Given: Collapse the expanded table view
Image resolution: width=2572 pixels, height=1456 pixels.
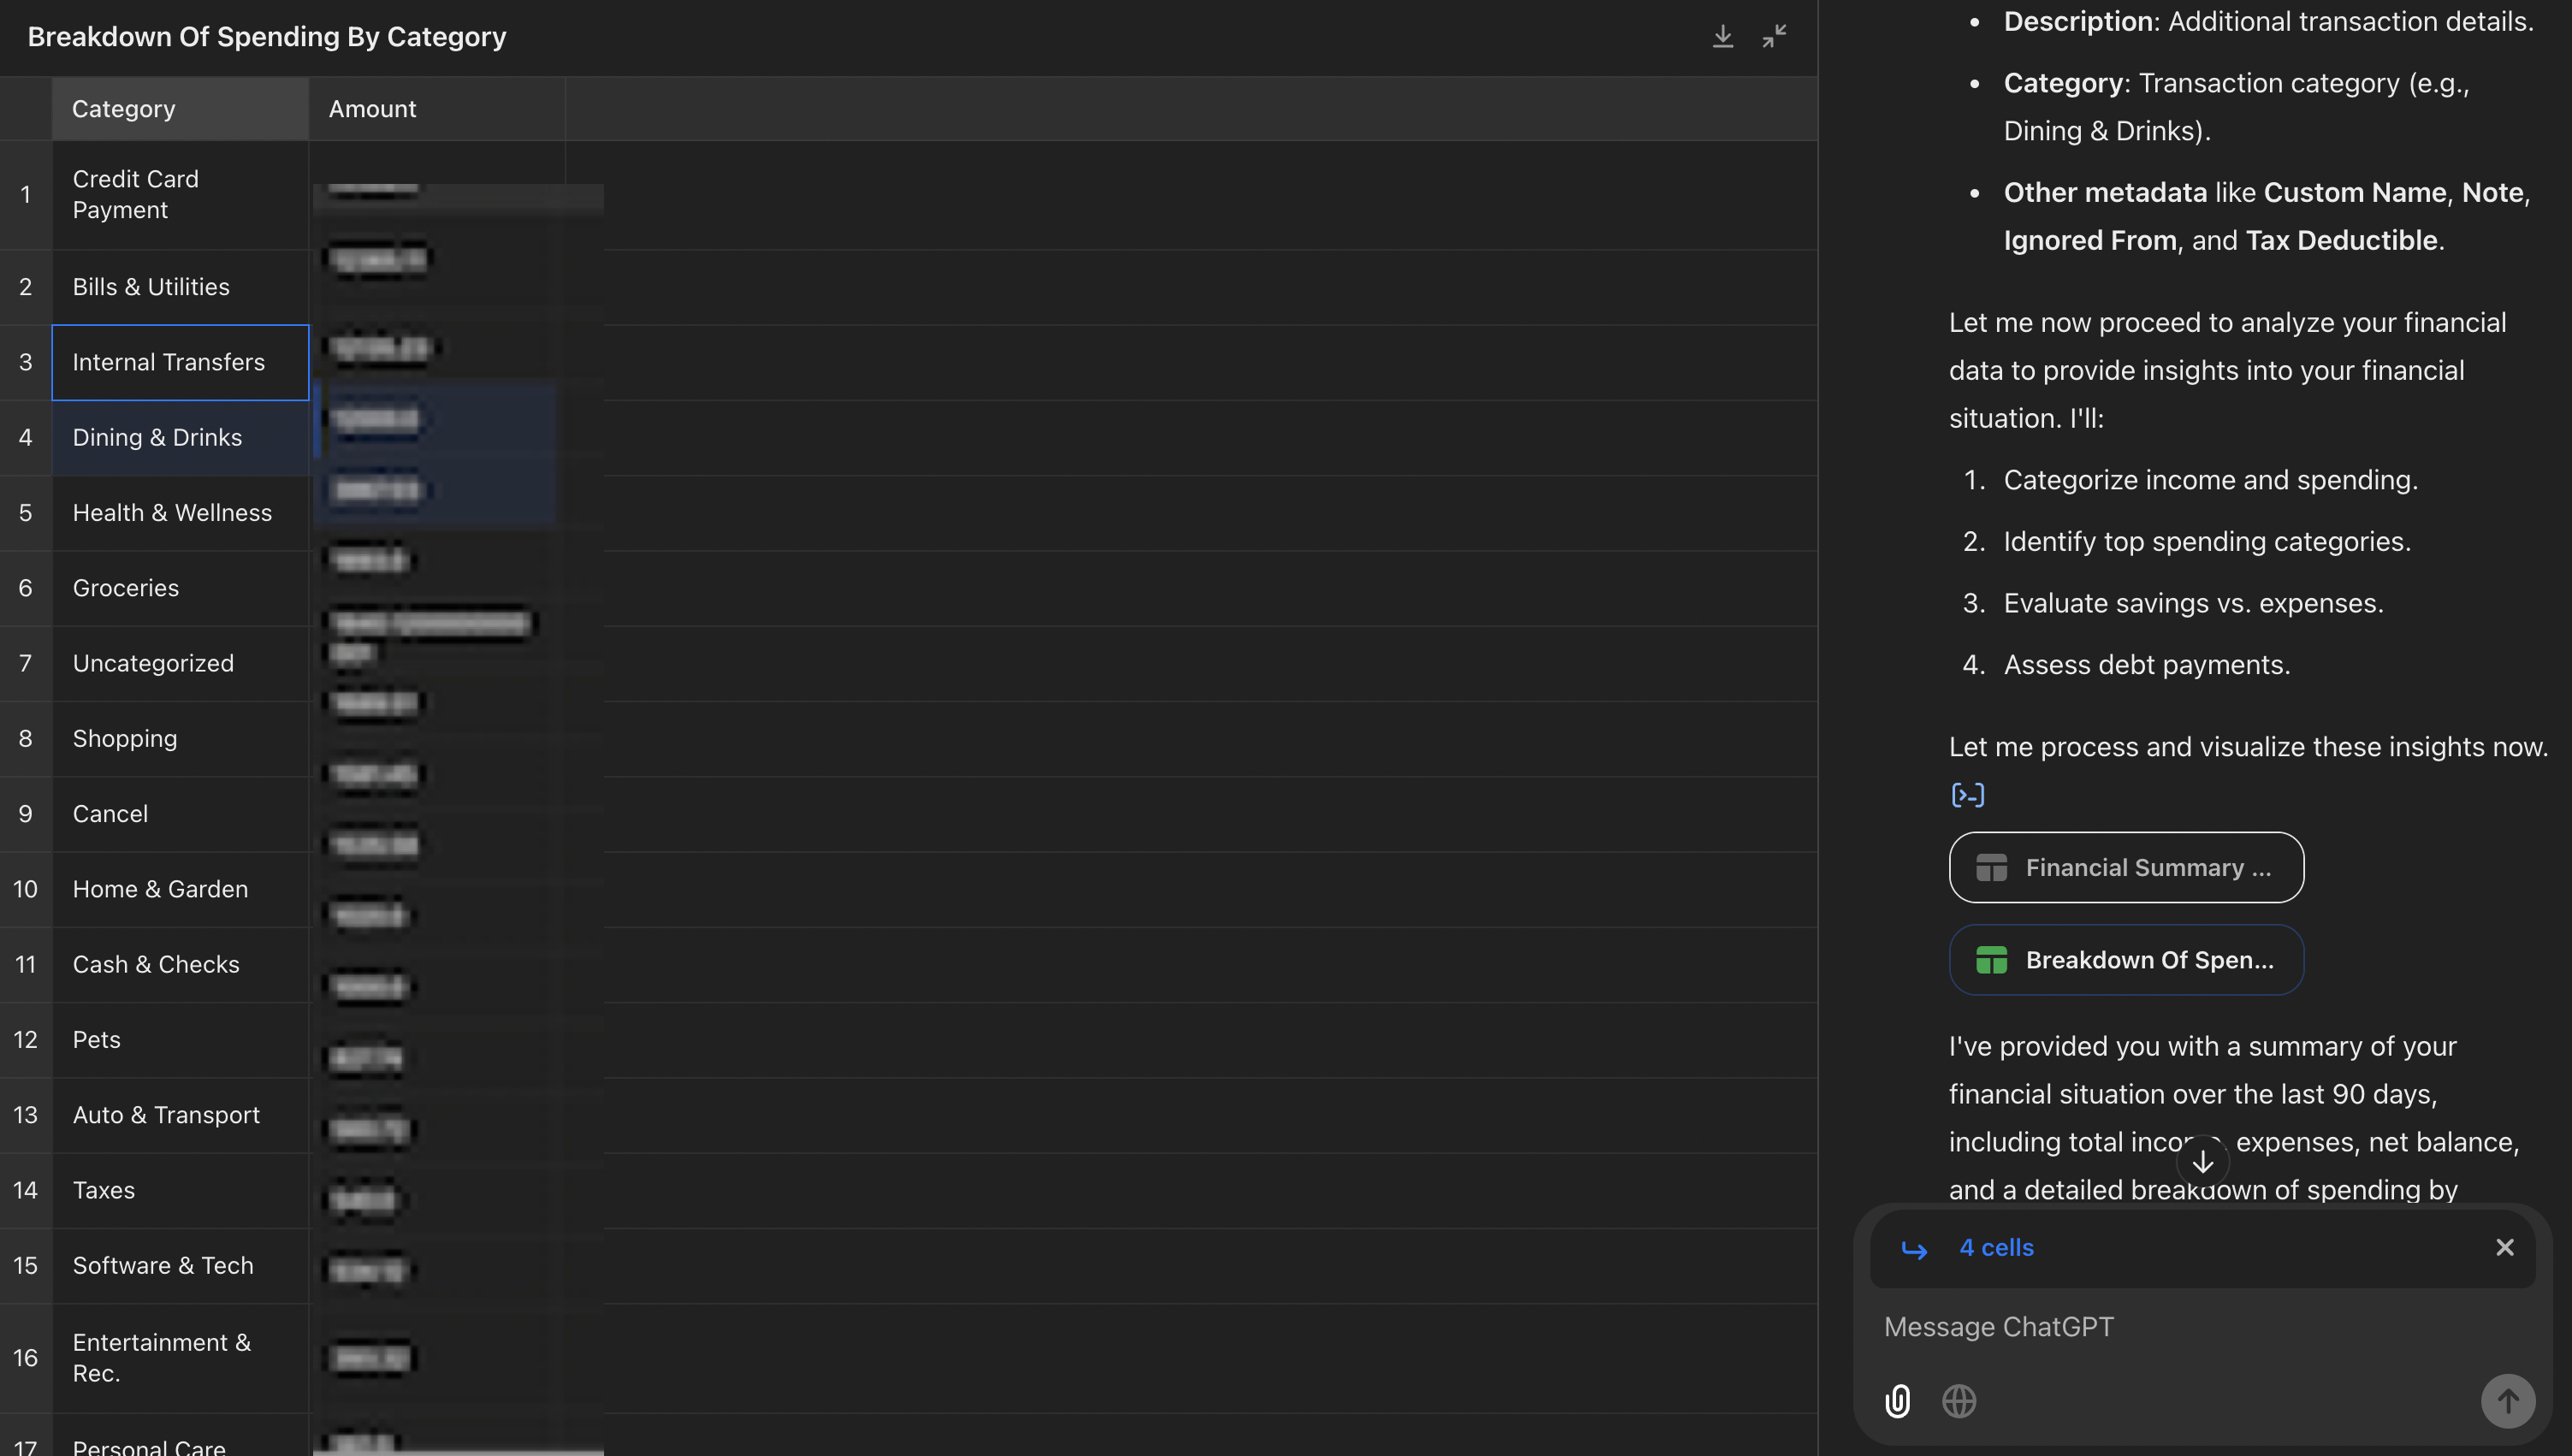Looking at the screenshot, I should click(x=1774, y=37).
